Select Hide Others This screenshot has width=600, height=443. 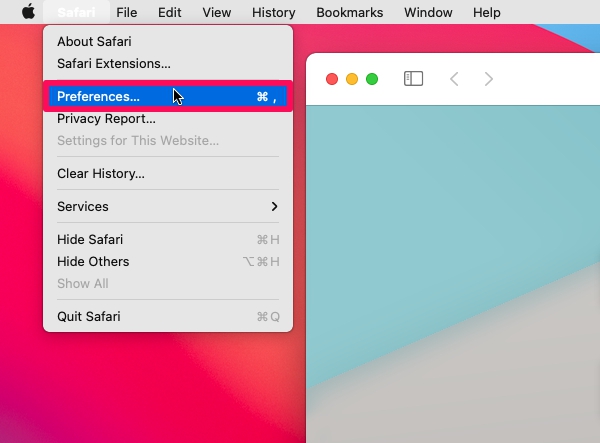pyautogui.click(x=168, y=262)
